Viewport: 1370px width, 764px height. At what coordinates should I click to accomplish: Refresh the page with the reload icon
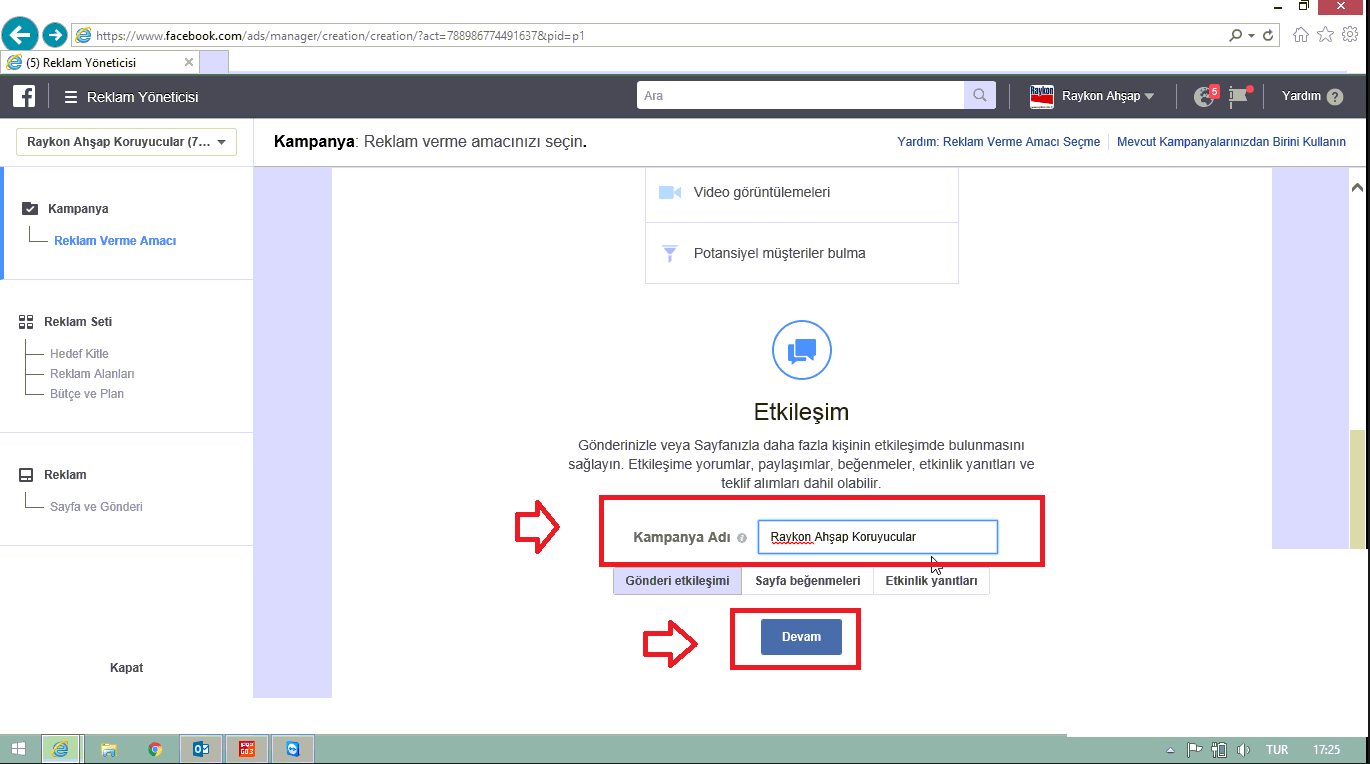pos(1269,35)
